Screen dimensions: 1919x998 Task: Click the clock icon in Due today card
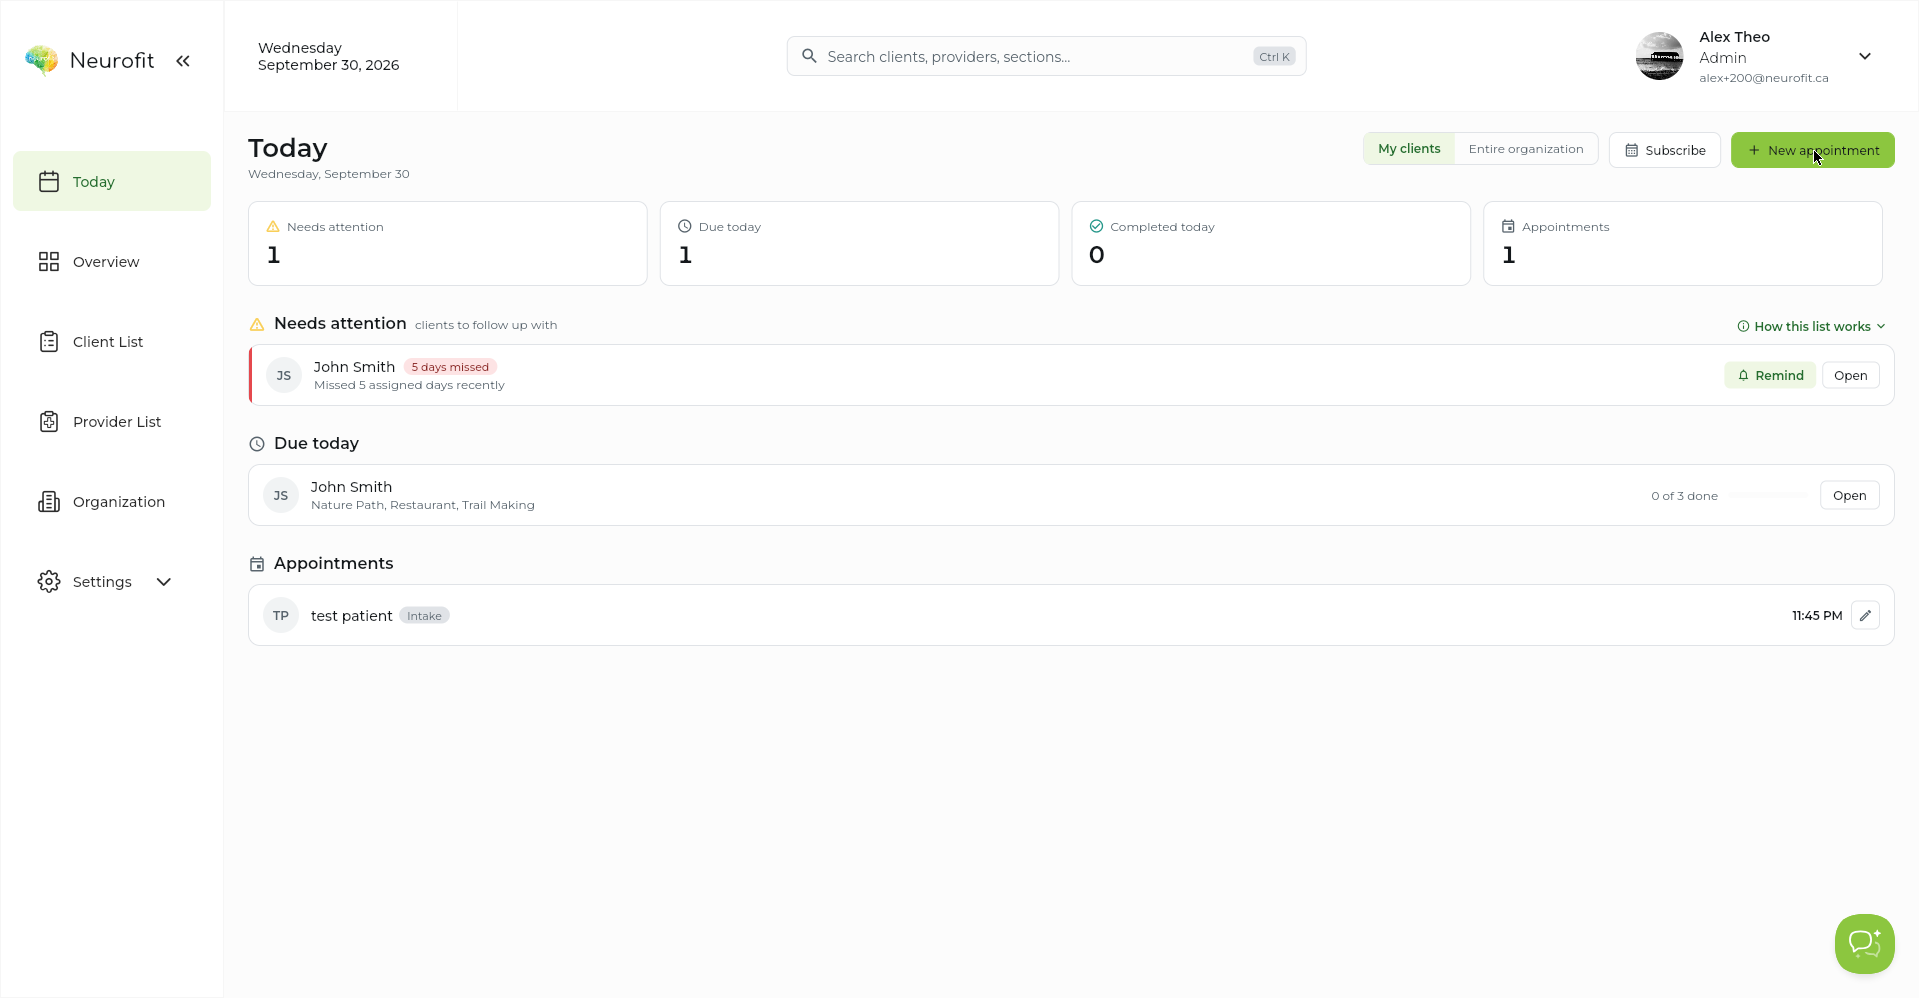[x=685, y=226]
